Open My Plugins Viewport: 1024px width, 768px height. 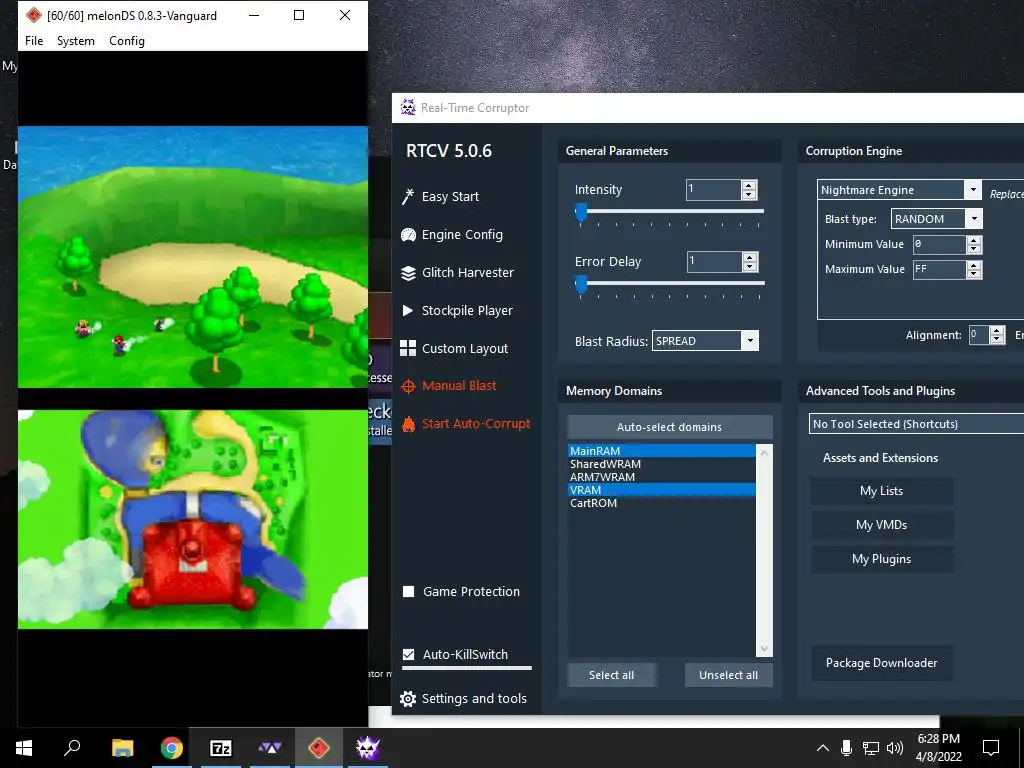[882, 559]
